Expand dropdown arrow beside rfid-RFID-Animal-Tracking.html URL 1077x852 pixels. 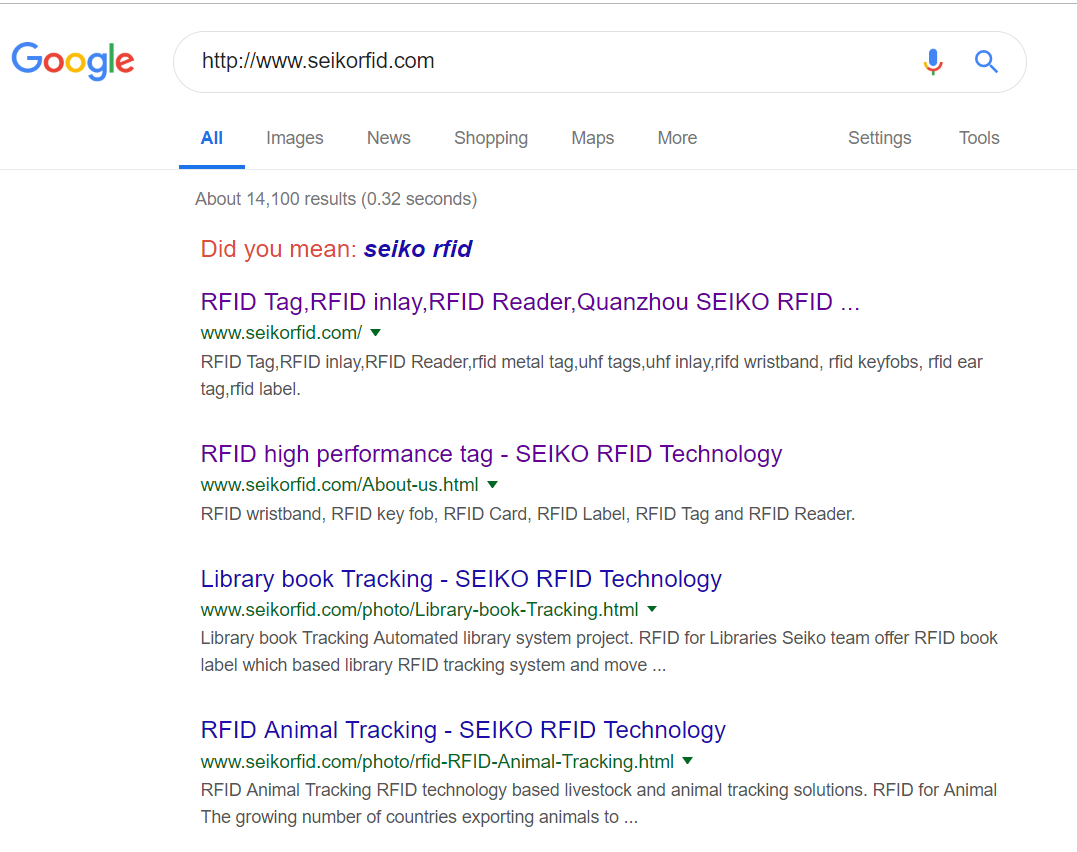point(688,761)
